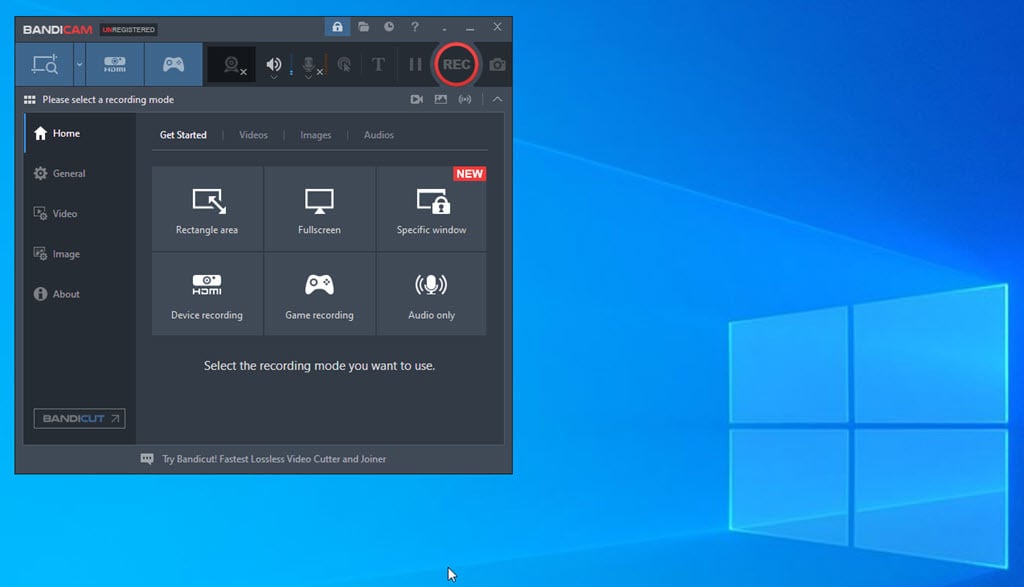Choose the Rectangle area recording mode
Viewport: 1024px width, 587px height.
coord(207,209)
